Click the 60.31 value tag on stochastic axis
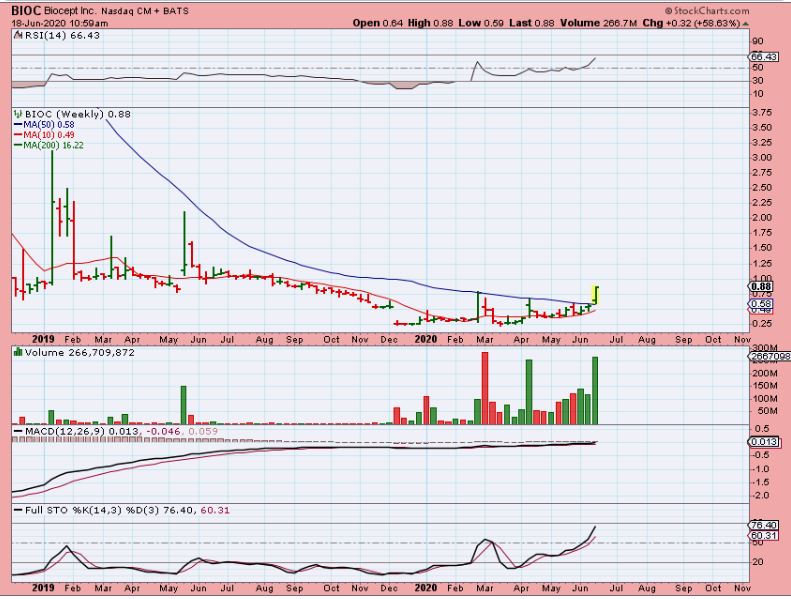Image resolution: width=791 pixels, height=599 pixels. (x=764, y=535)
